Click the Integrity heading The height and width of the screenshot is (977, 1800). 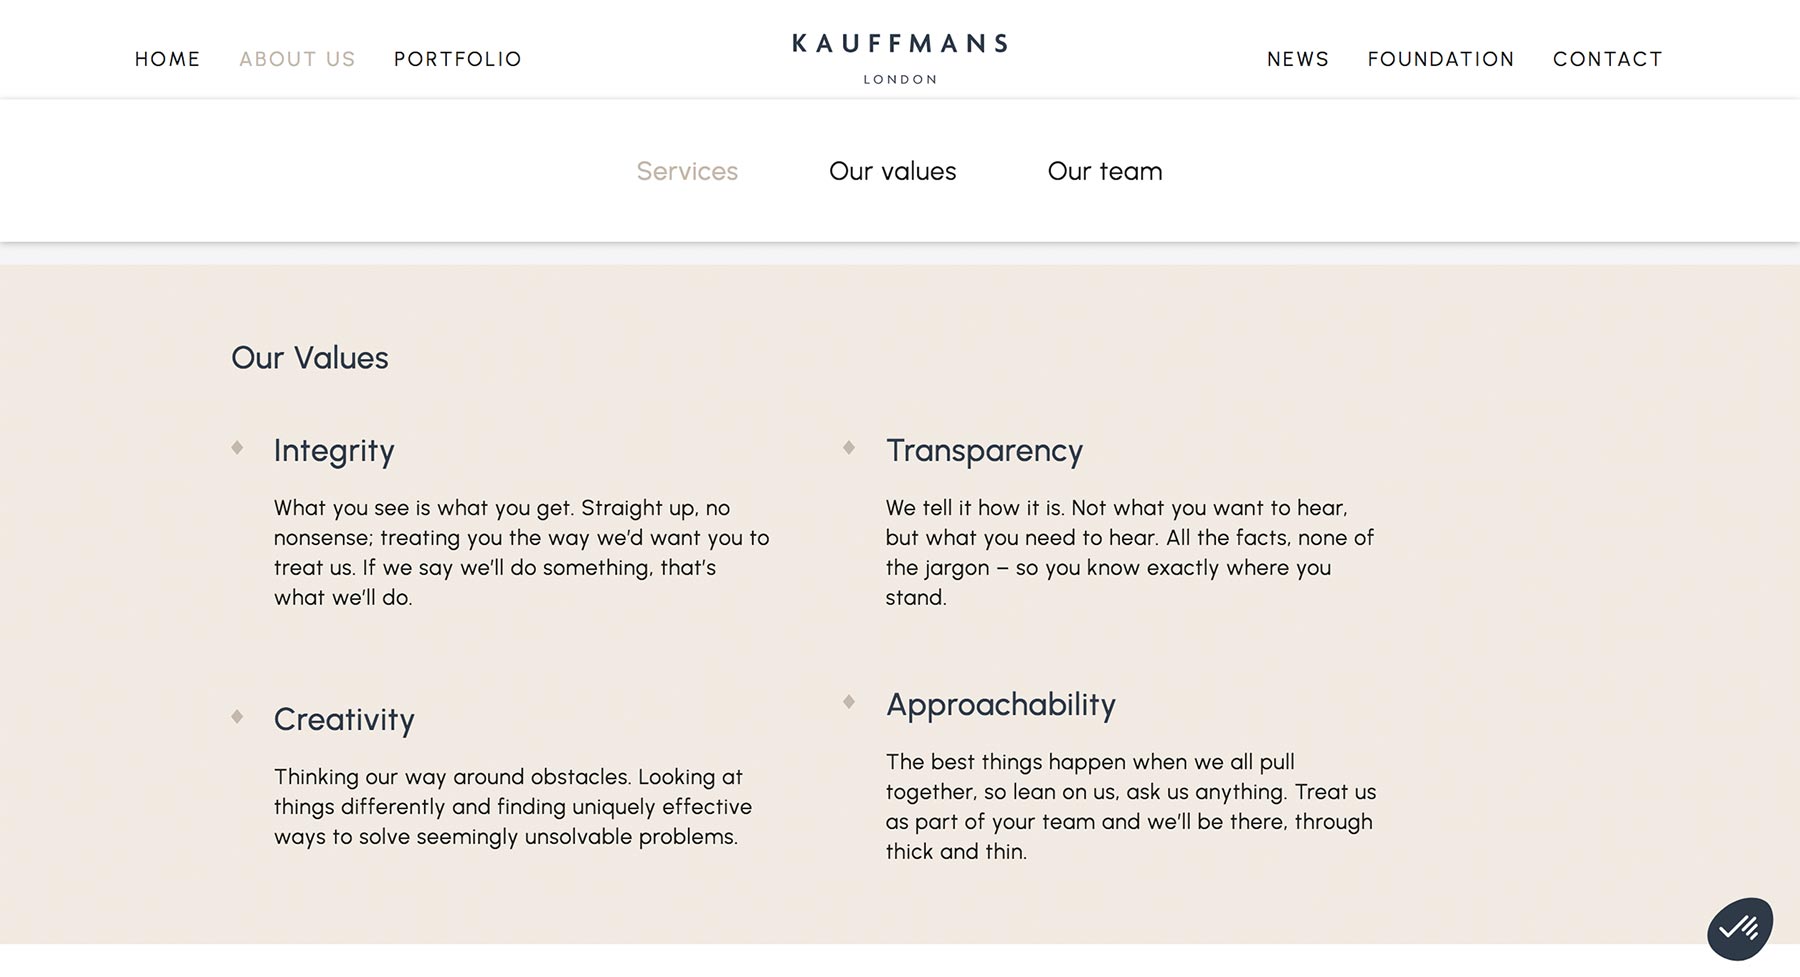(334, 451)
